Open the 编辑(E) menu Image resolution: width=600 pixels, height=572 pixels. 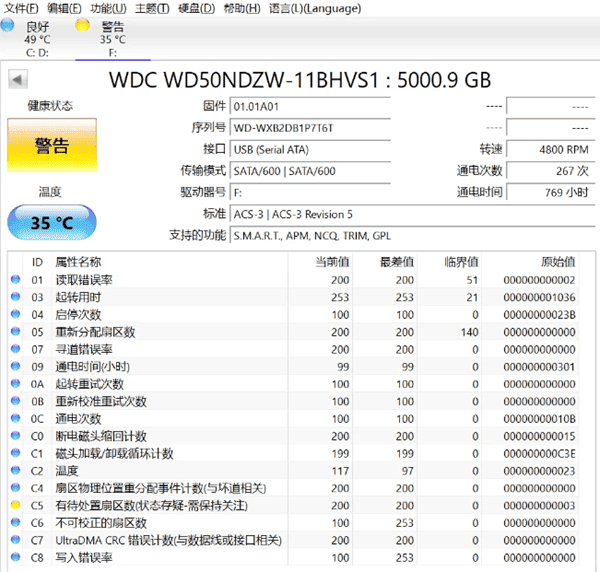pyautogui.click(x=64, y=8)
